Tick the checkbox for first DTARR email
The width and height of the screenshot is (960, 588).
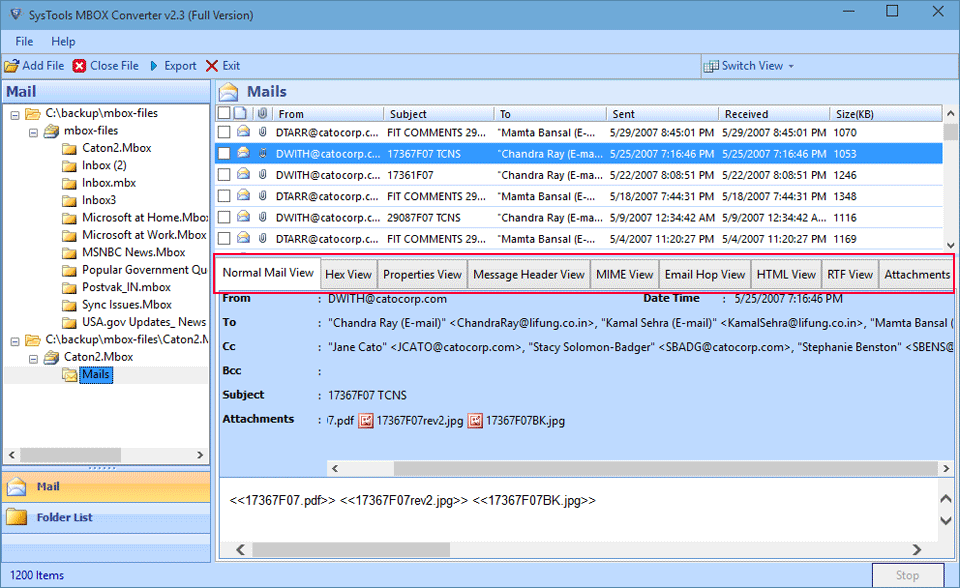click(x=224, y=132)
